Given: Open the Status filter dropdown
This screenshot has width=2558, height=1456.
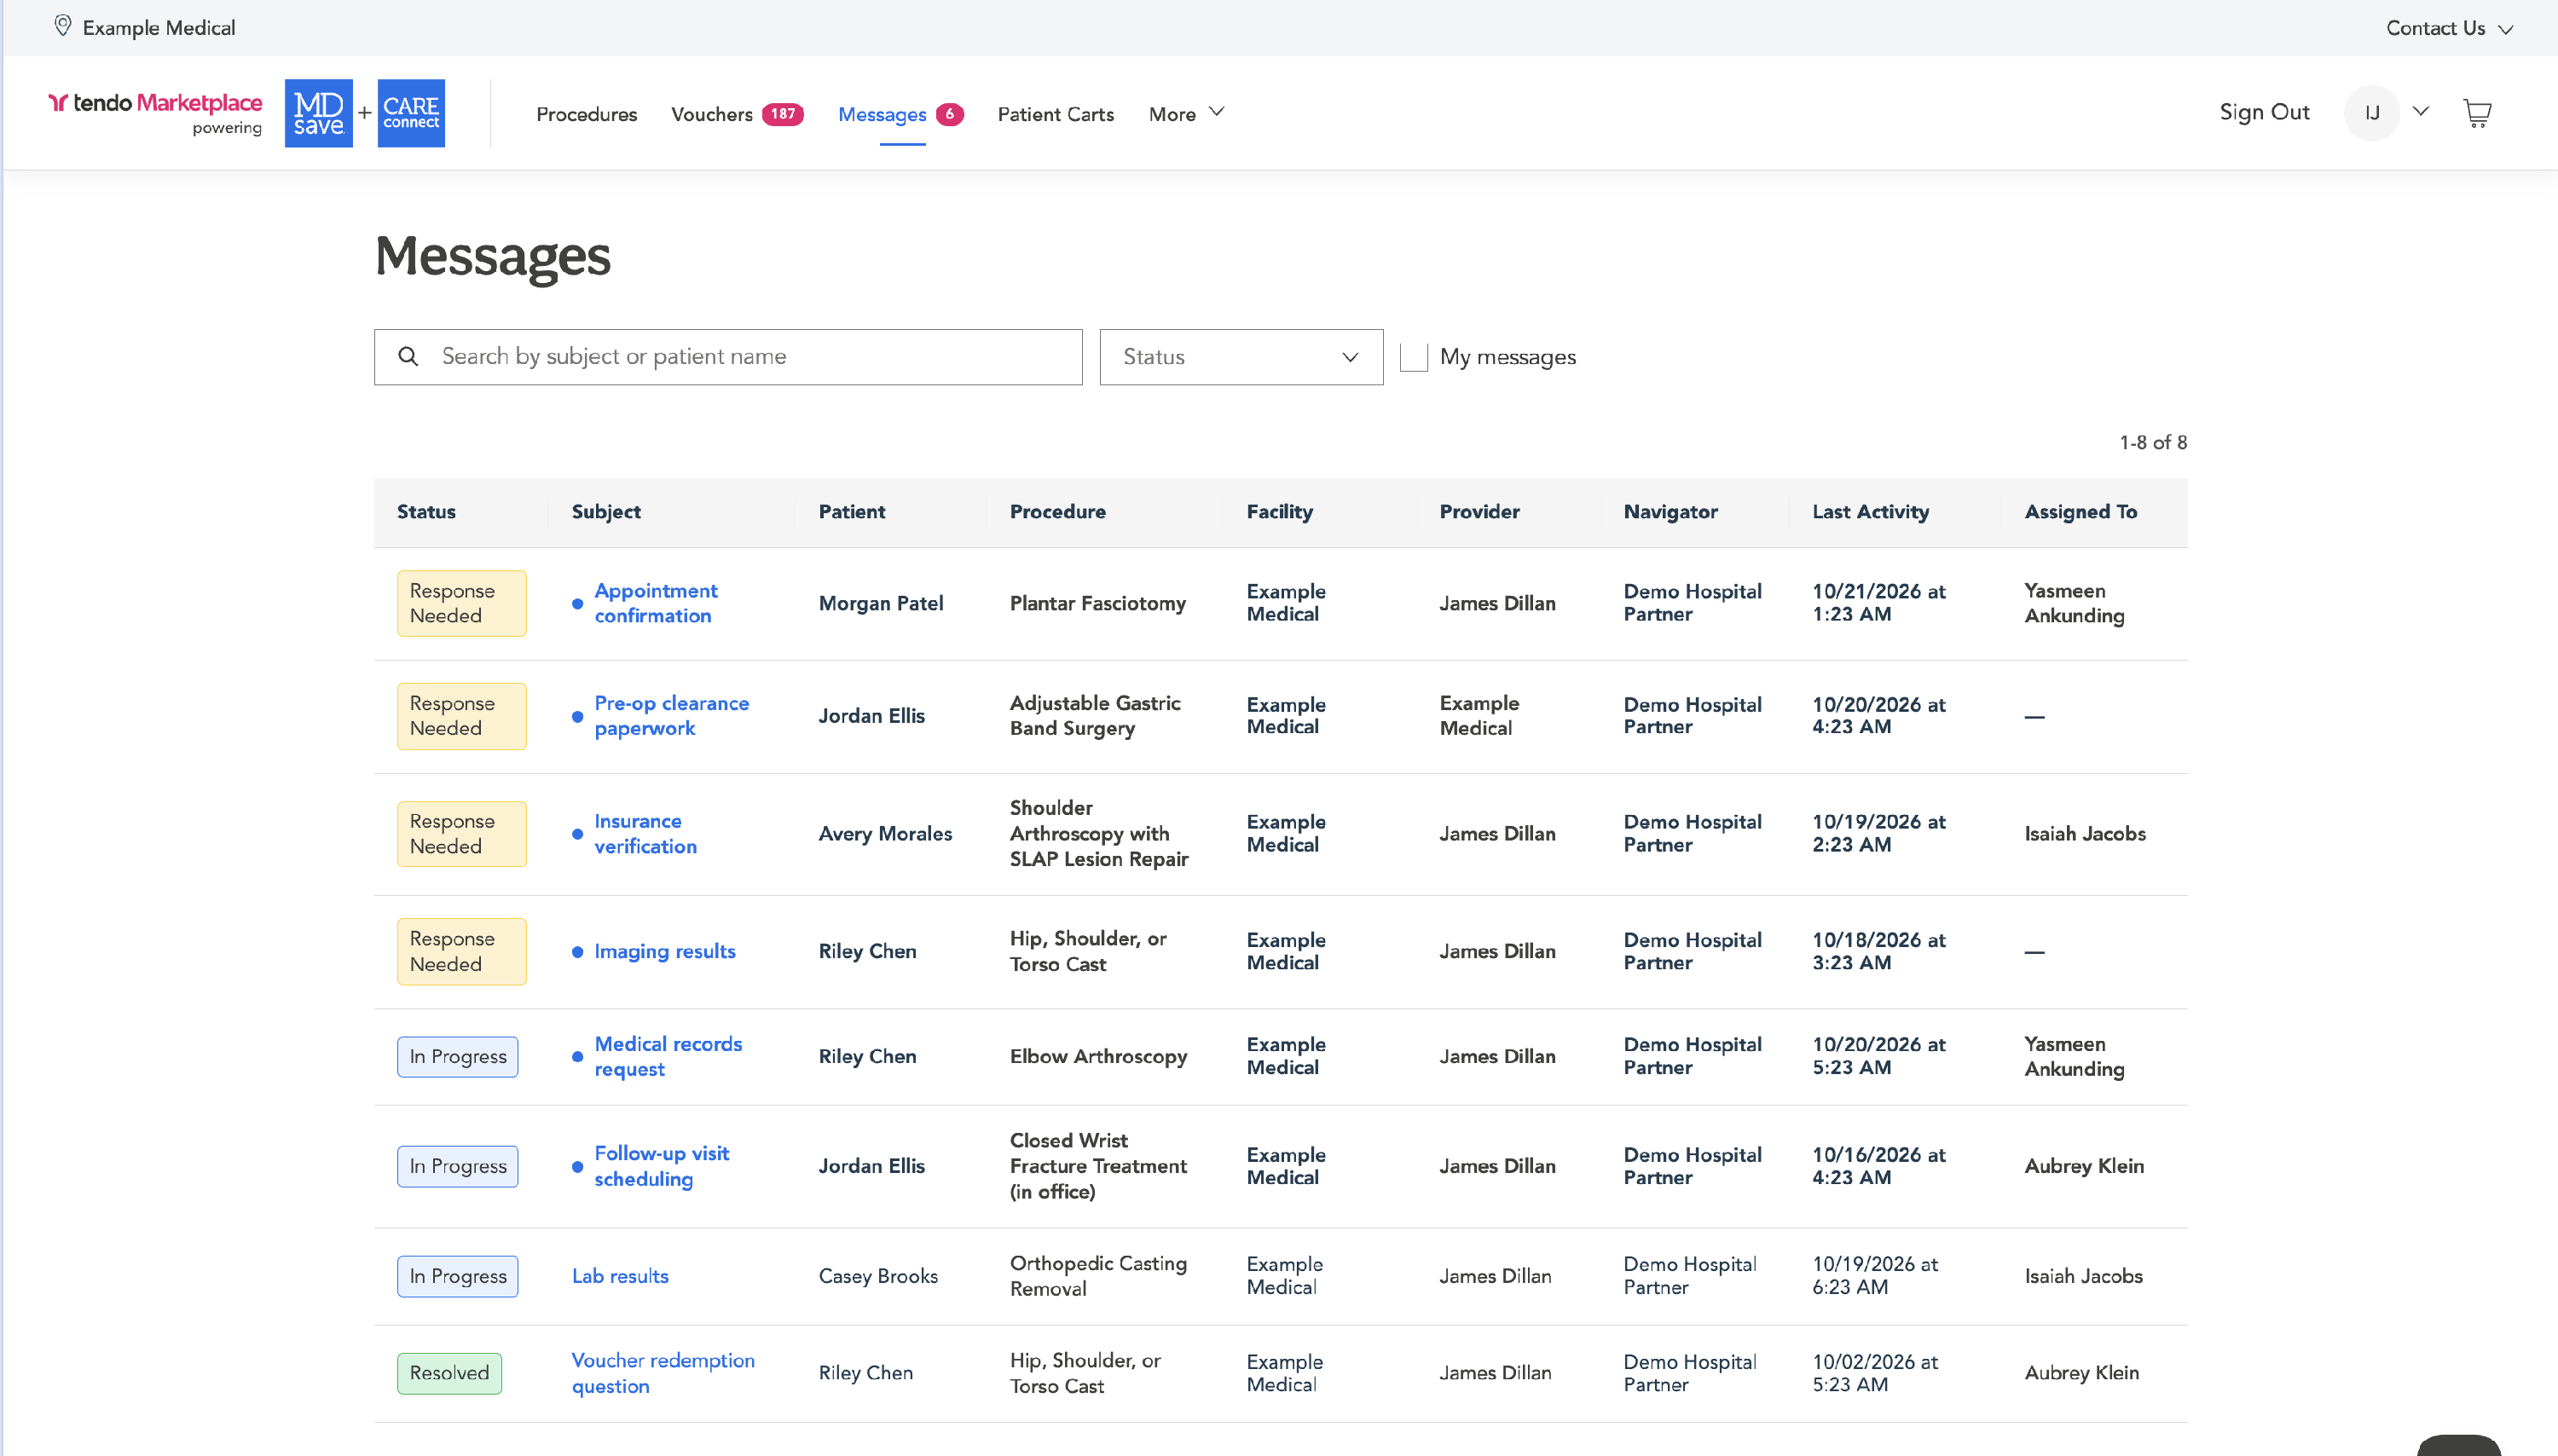Looking at the screenshot, I should [1241, 357].
